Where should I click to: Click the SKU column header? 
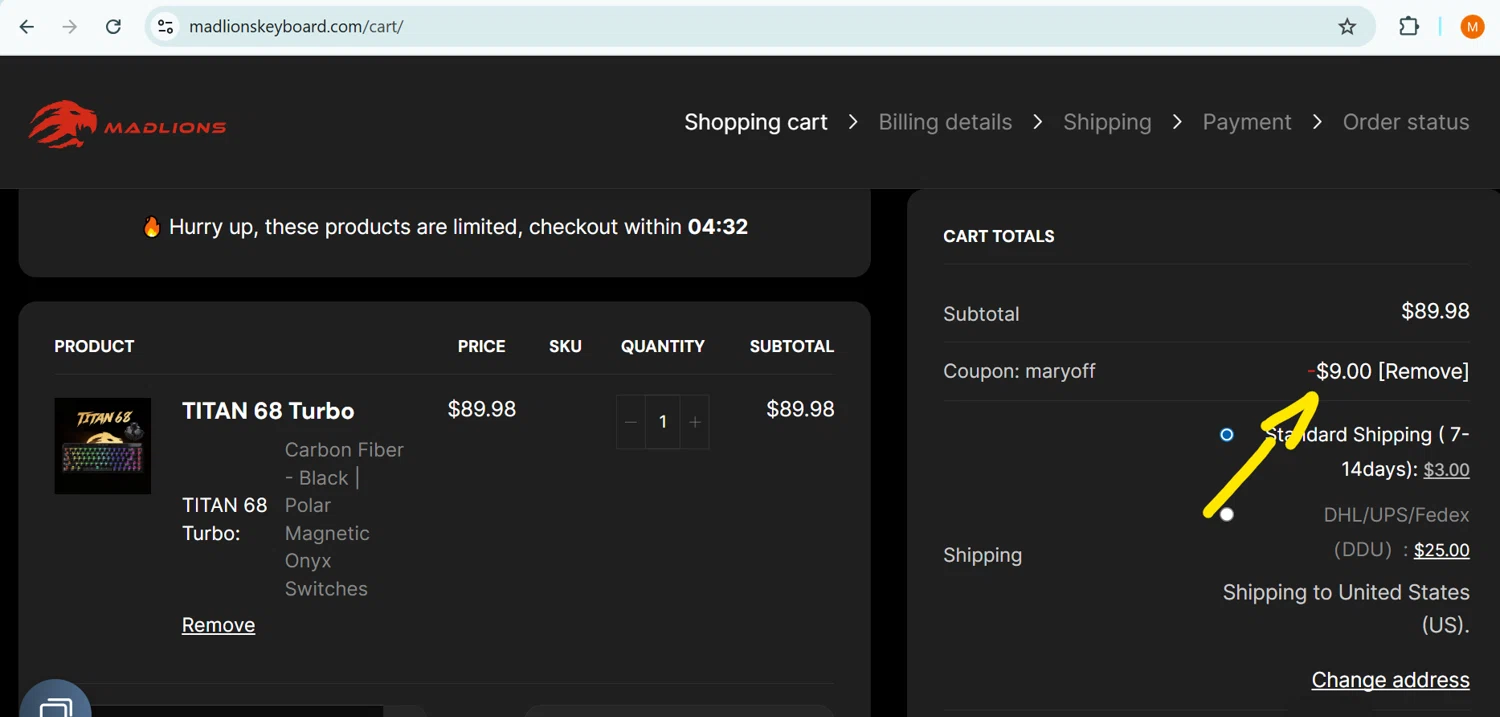[565, 346]
